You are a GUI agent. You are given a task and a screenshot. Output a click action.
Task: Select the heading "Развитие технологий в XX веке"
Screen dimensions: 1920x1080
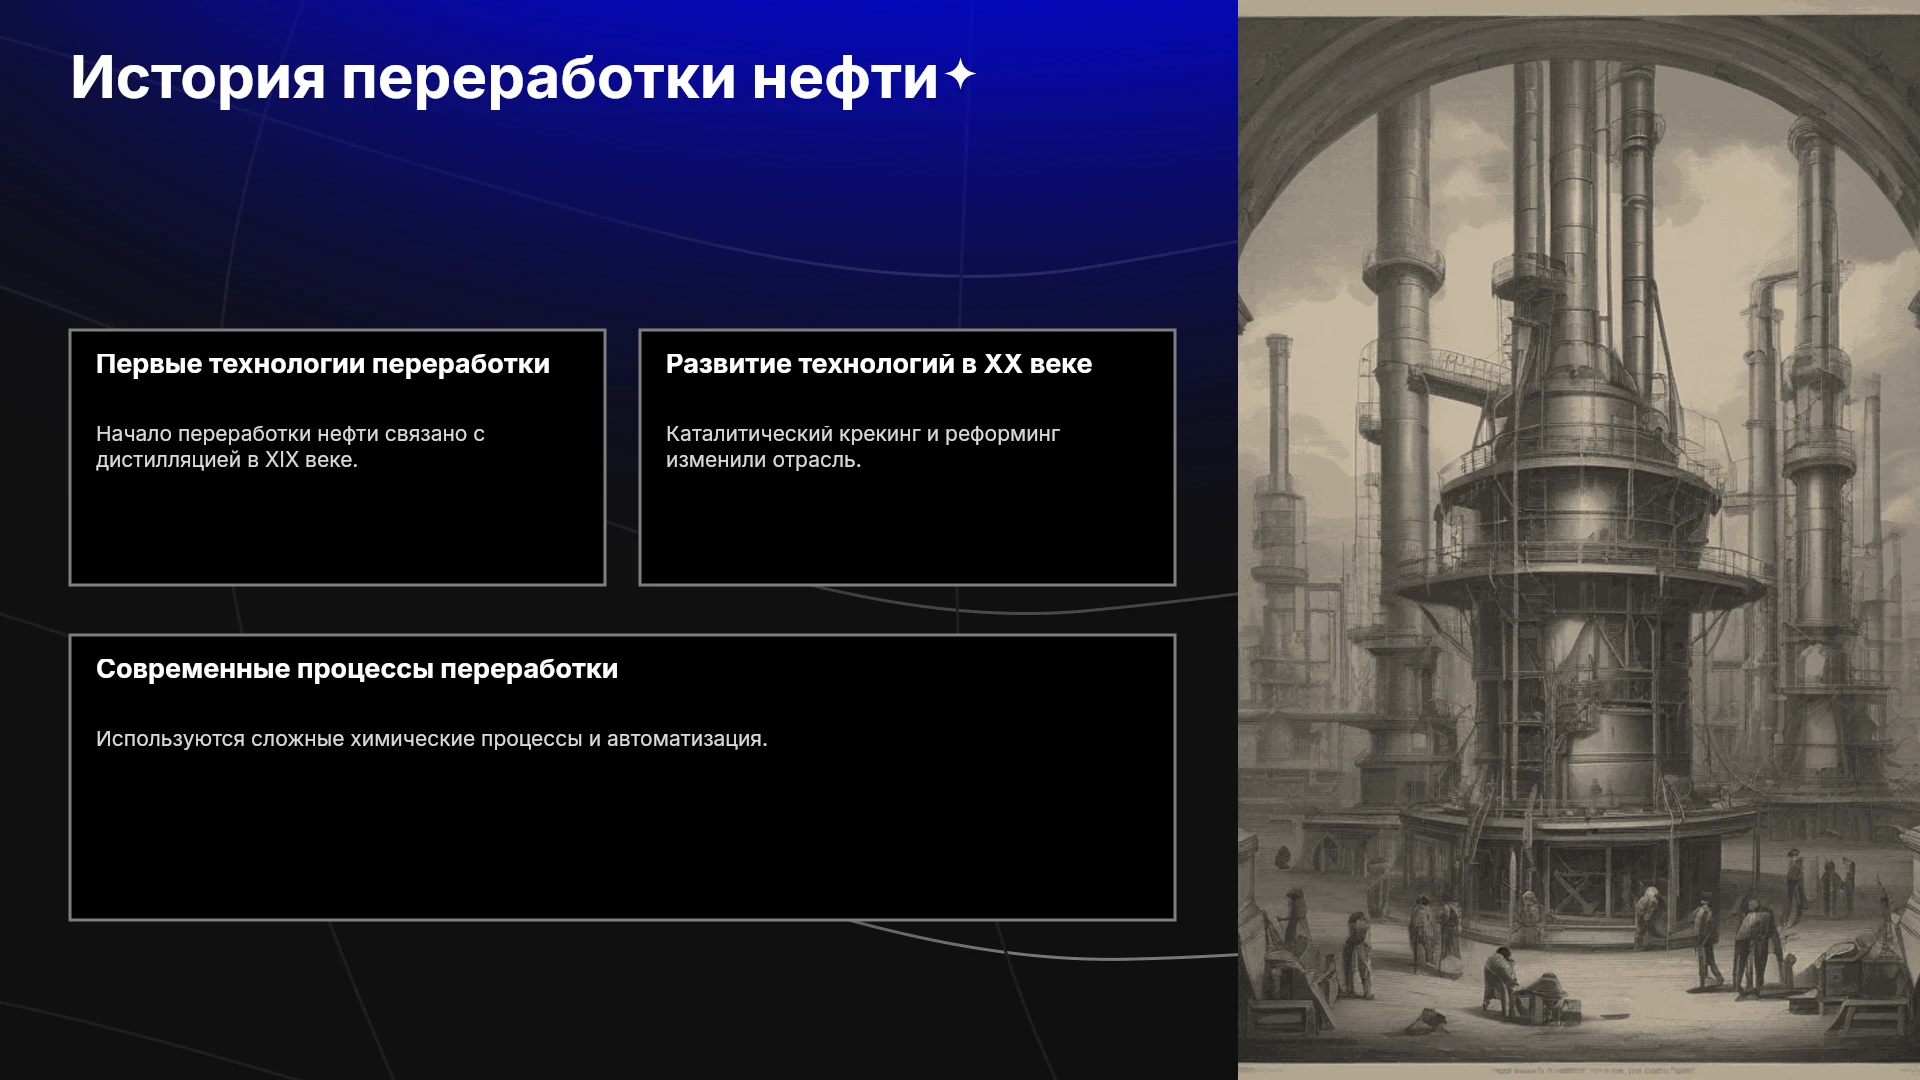point(879,364)
